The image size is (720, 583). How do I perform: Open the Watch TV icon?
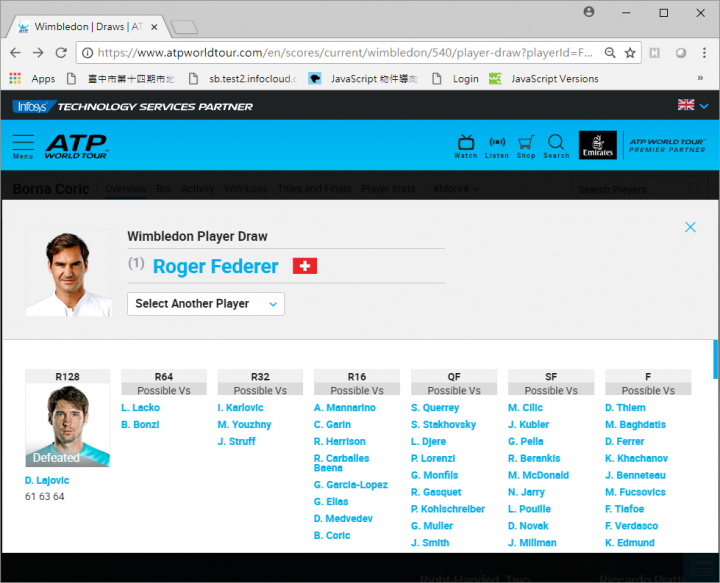(x=466, y=146)
